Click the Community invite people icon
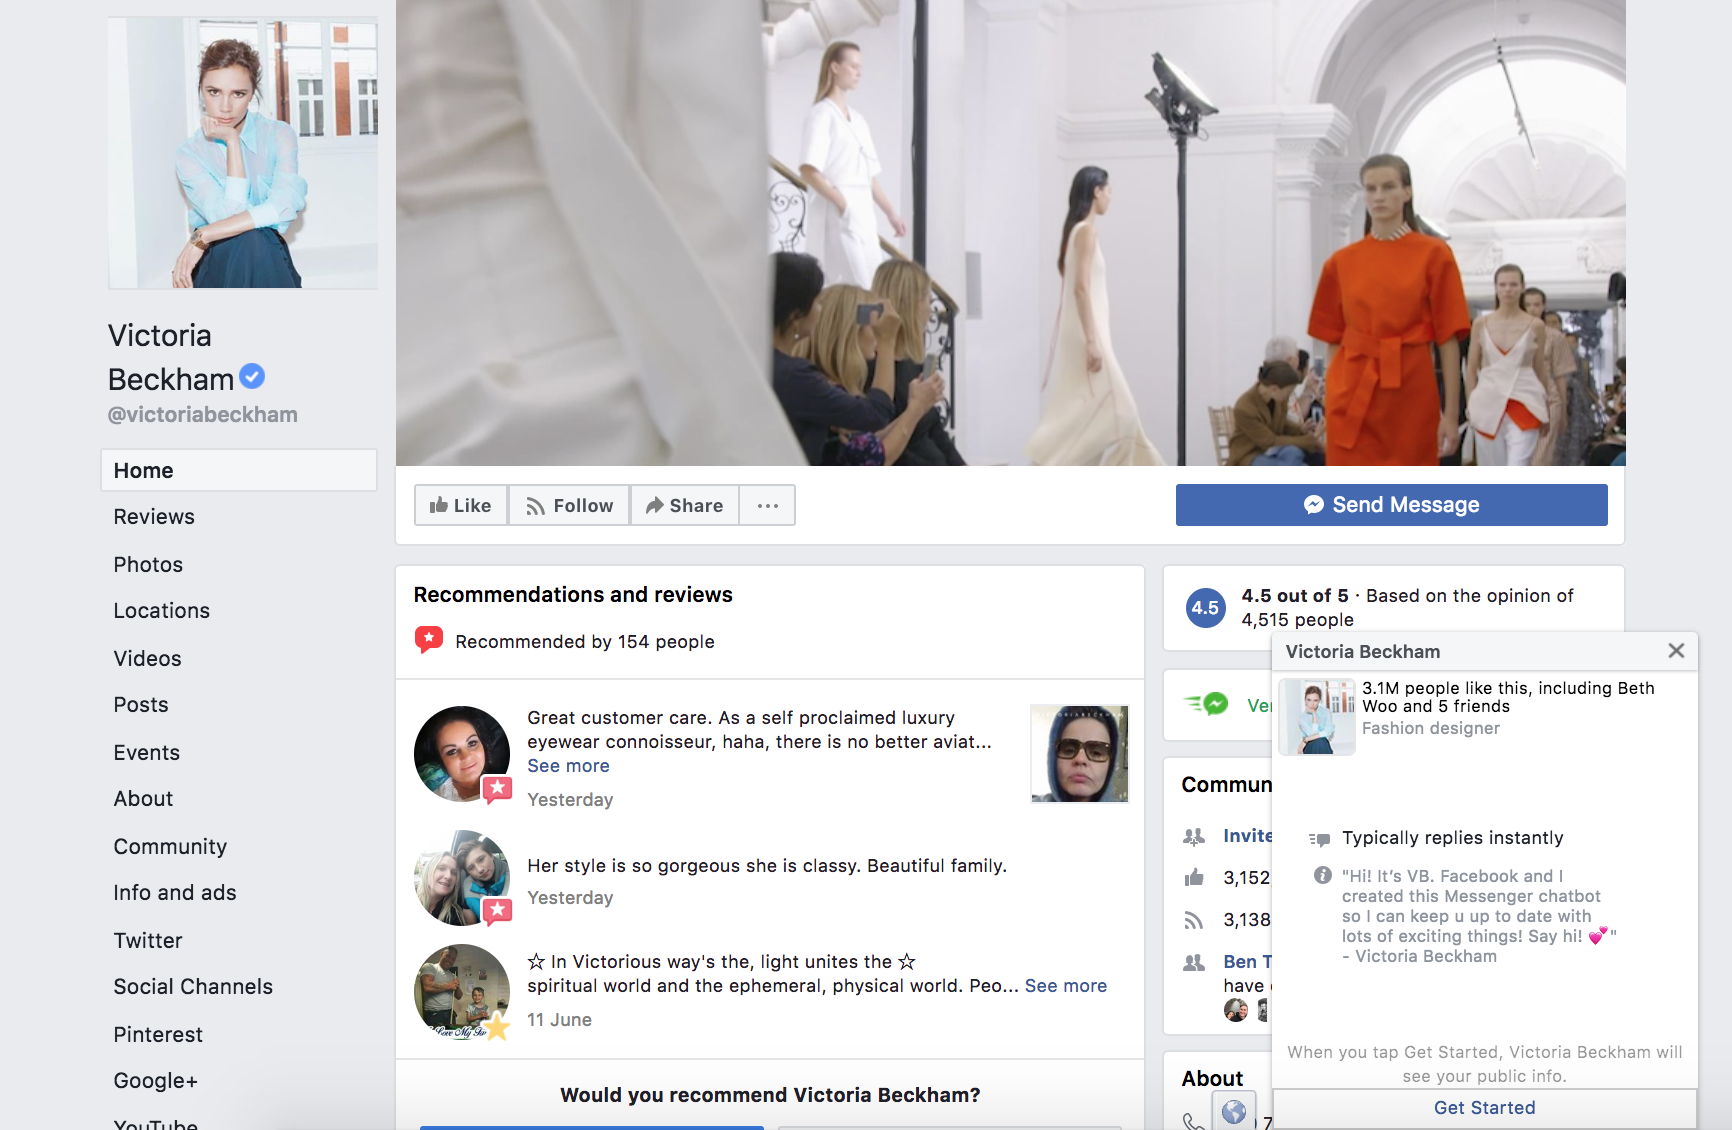 [x=1194, y=836]
